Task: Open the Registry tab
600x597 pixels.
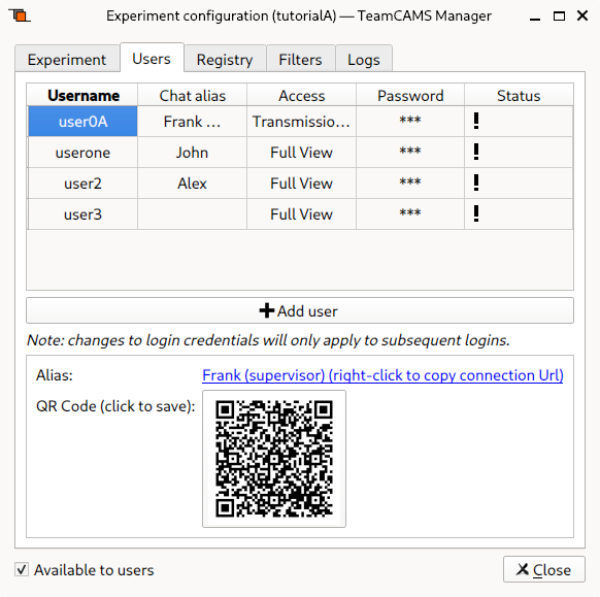Action: [225, 60]
